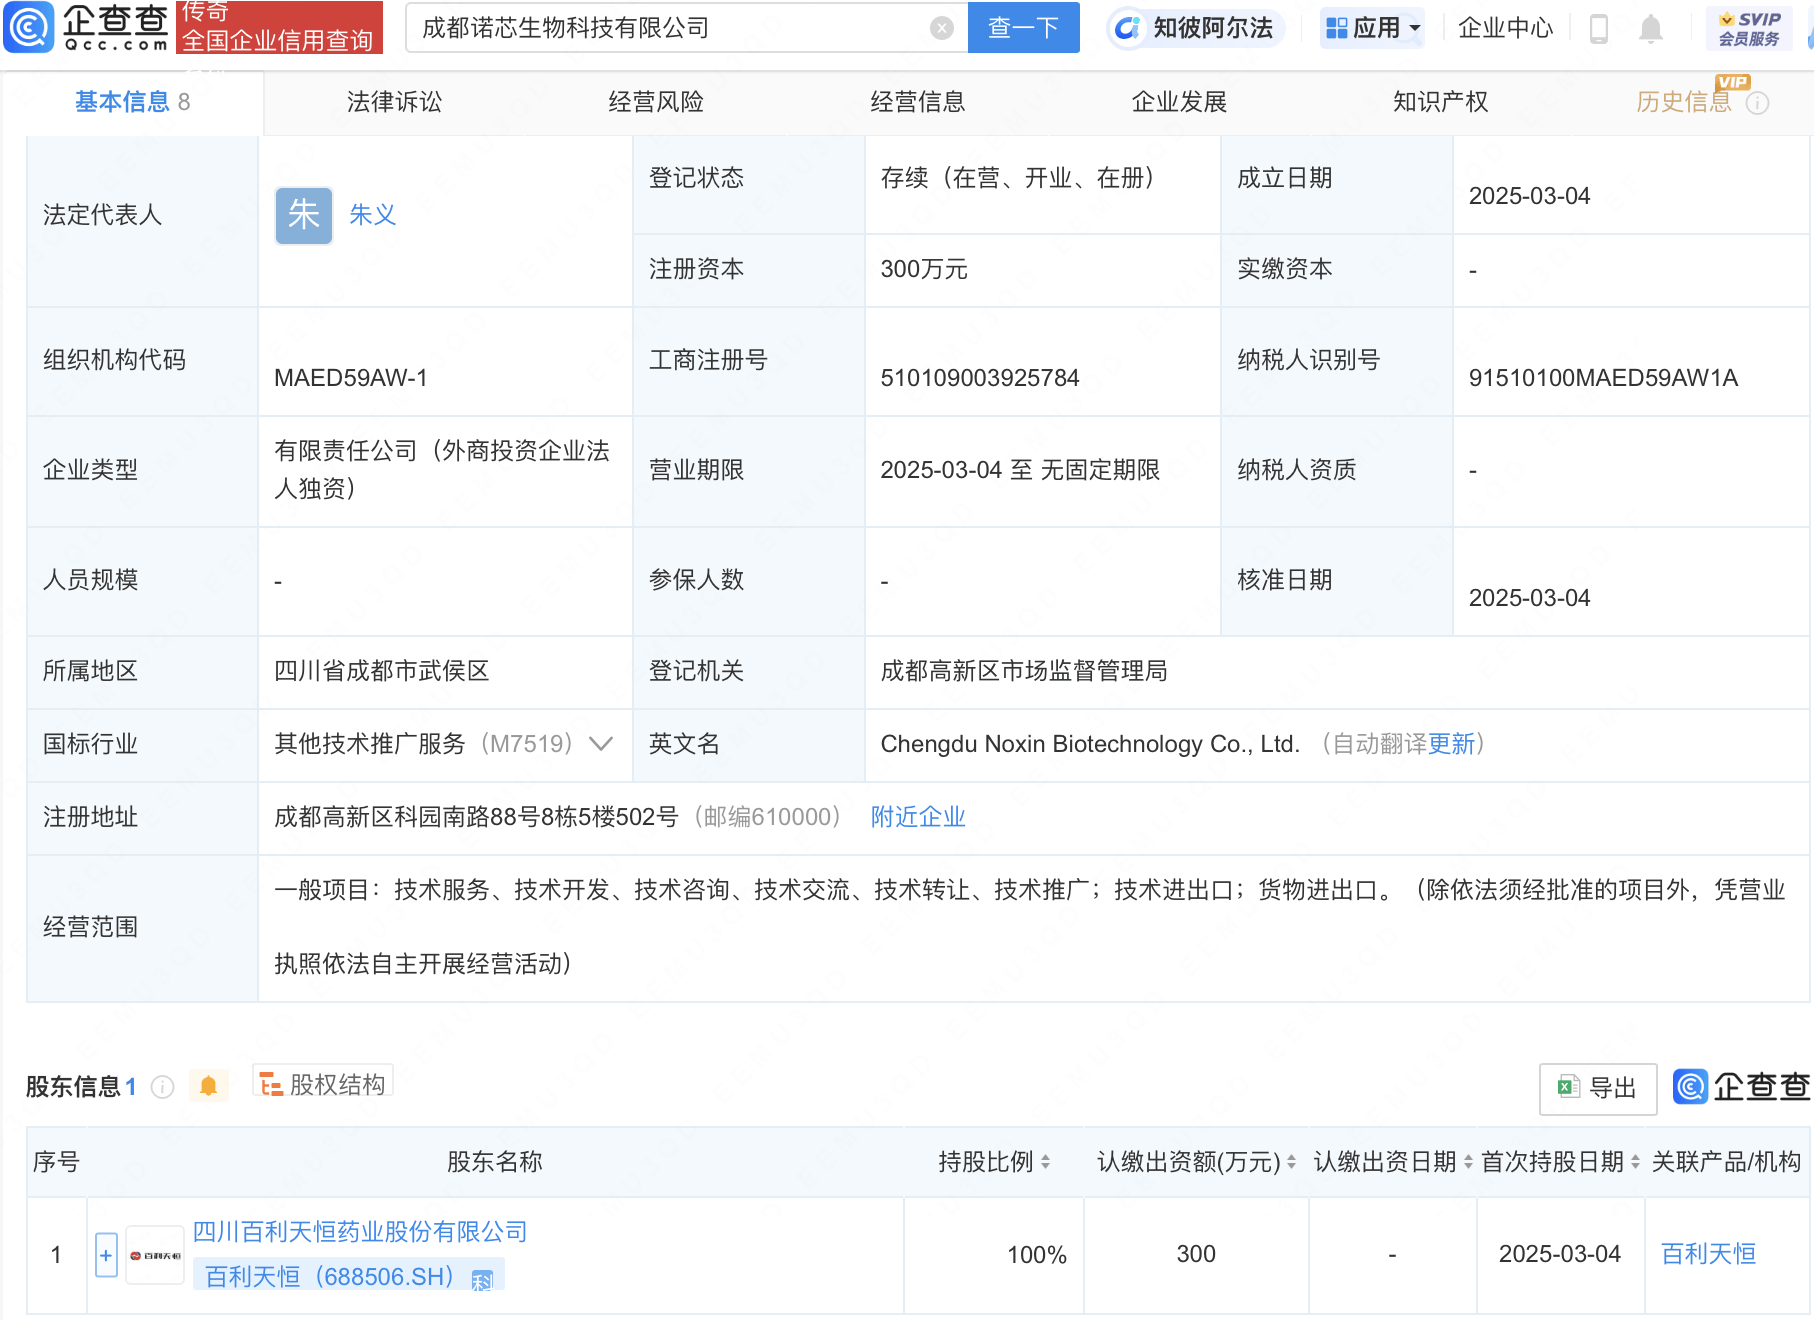Open the 经营信息 tab
The image size is (1814, 1320).
pos(918,102)
